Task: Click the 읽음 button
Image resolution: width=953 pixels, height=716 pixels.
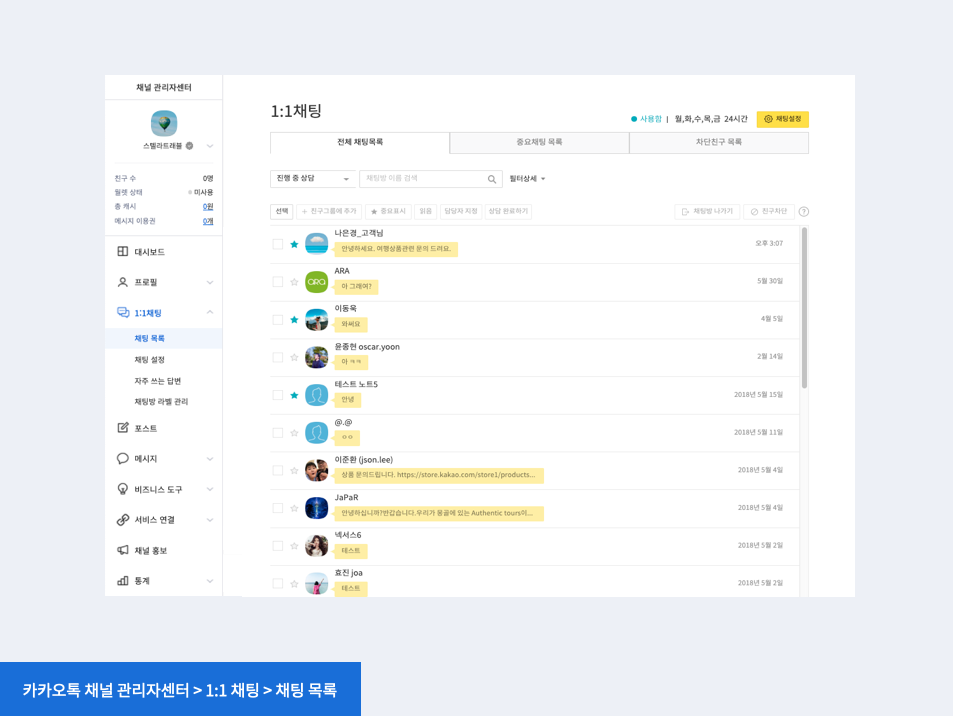Action: point(425,212)
